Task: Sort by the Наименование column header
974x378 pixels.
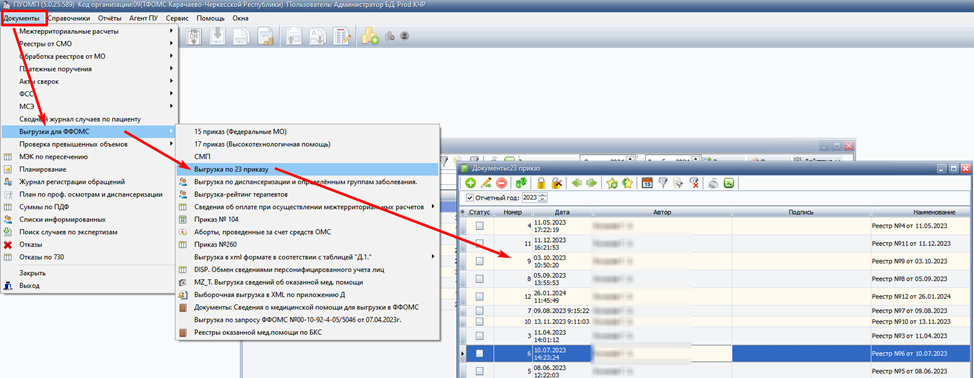Action: 921,212
